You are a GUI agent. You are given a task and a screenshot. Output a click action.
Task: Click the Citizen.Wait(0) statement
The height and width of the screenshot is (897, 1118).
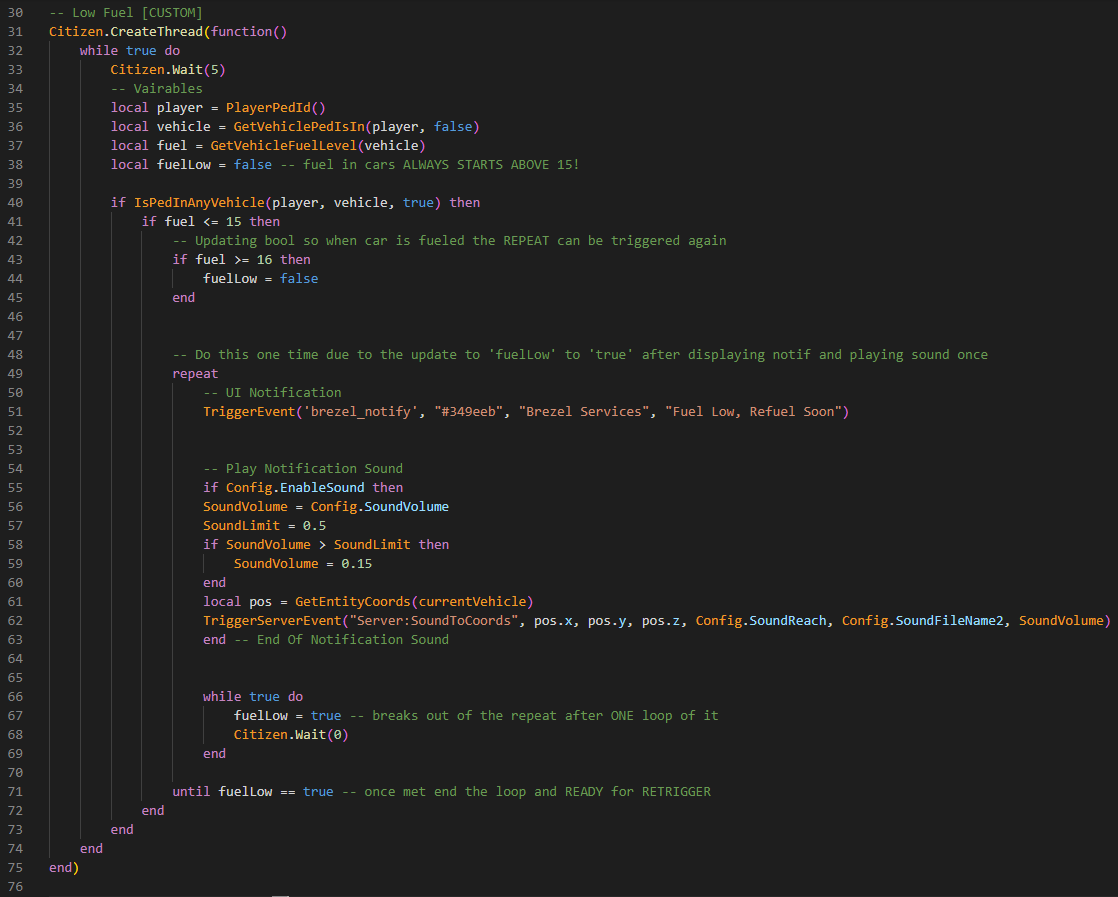291,735
